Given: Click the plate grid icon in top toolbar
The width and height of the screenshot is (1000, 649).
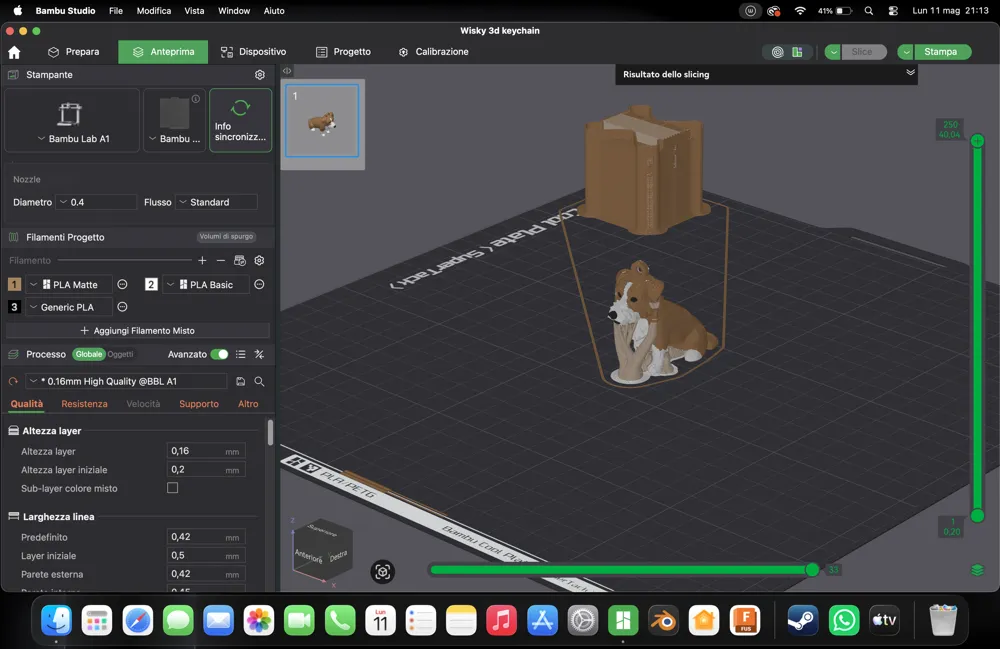Looking at the screenshot, I should [797, 52].
